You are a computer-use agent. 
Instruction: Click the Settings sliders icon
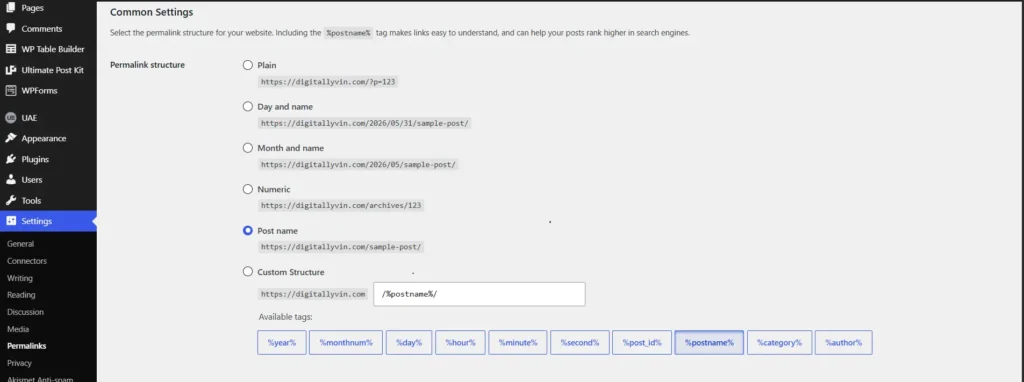click(10, 221)
